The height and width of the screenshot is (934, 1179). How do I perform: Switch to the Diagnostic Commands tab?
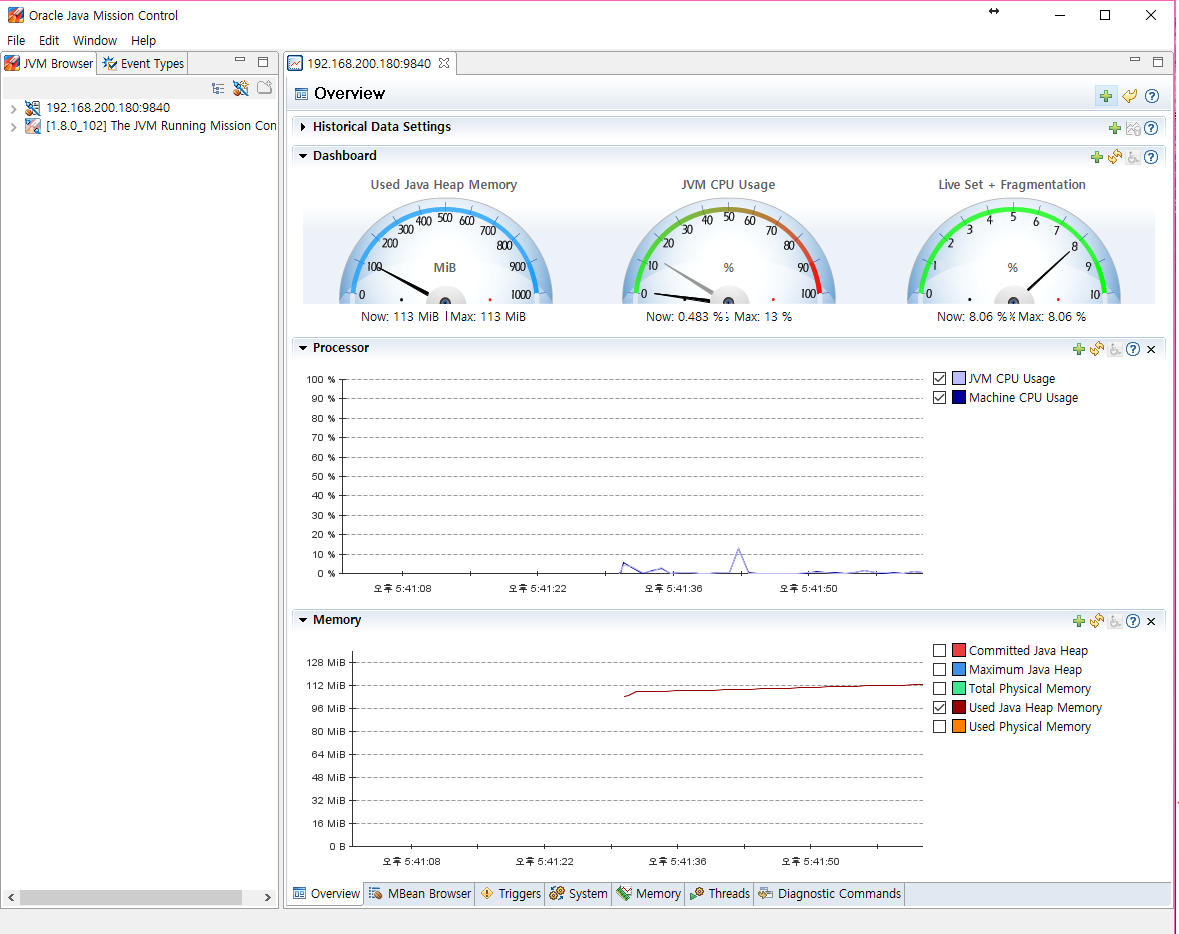(830, 893)
